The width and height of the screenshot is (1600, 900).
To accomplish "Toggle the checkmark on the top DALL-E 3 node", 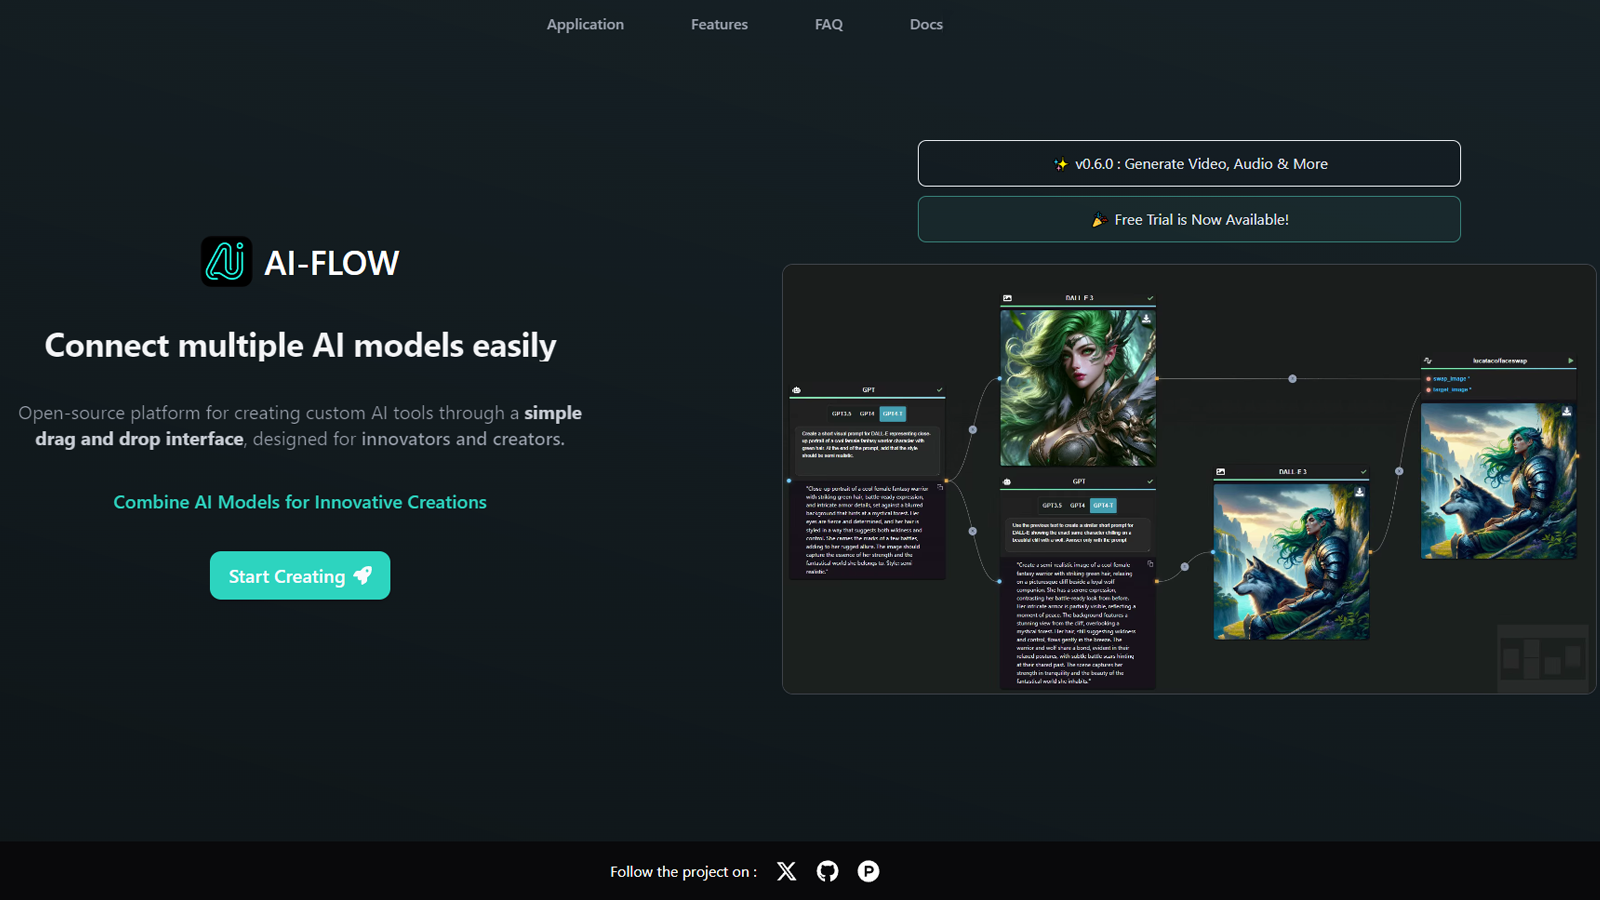I will pyautogui.click(x=1150, y=298).
